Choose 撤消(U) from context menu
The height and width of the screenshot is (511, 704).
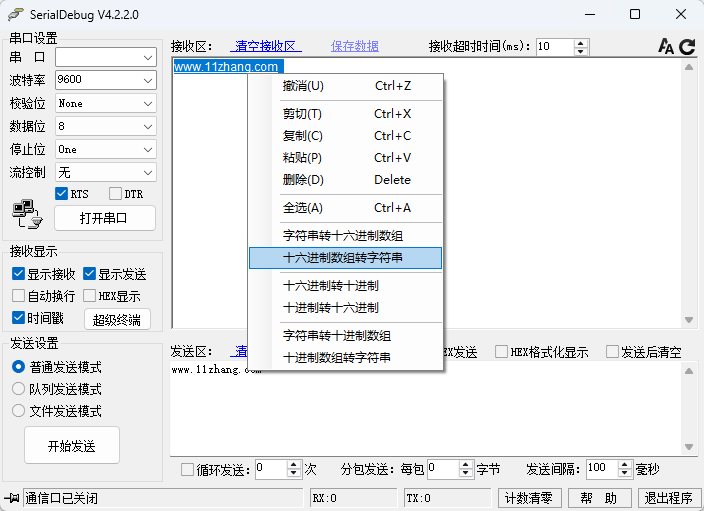pos(346,86)
